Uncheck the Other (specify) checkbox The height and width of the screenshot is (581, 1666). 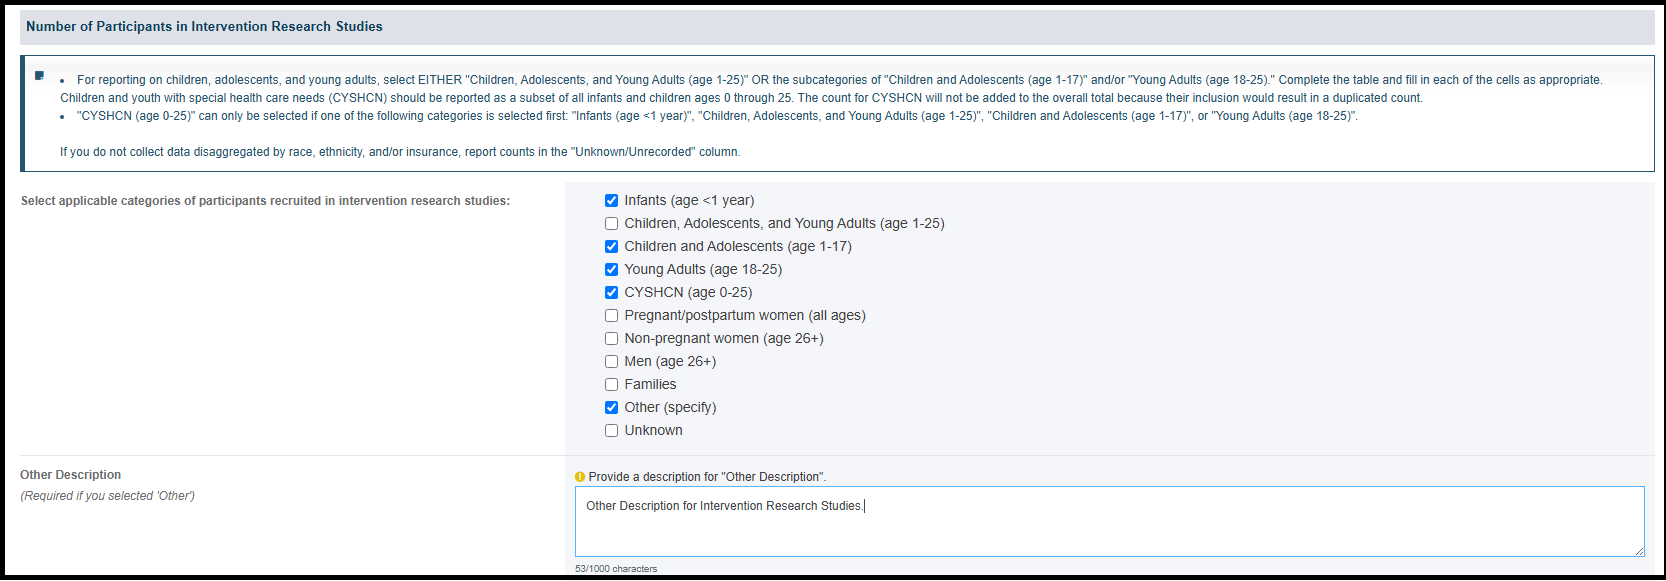[x=611, y=407]
